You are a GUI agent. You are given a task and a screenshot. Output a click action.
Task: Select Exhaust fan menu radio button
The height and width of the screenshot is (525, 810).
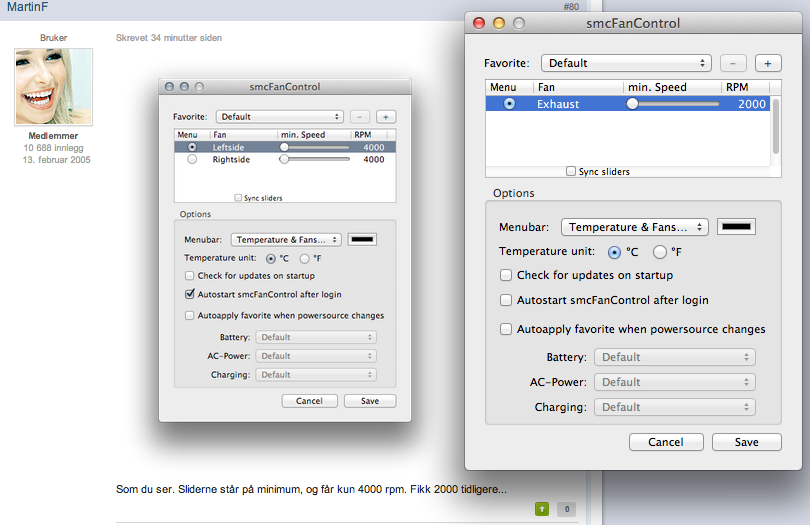pyautogui.click(x=509, y=104)
